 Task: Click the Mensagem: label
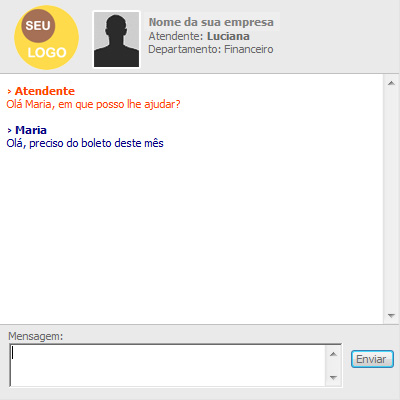[x=35, y=336]
